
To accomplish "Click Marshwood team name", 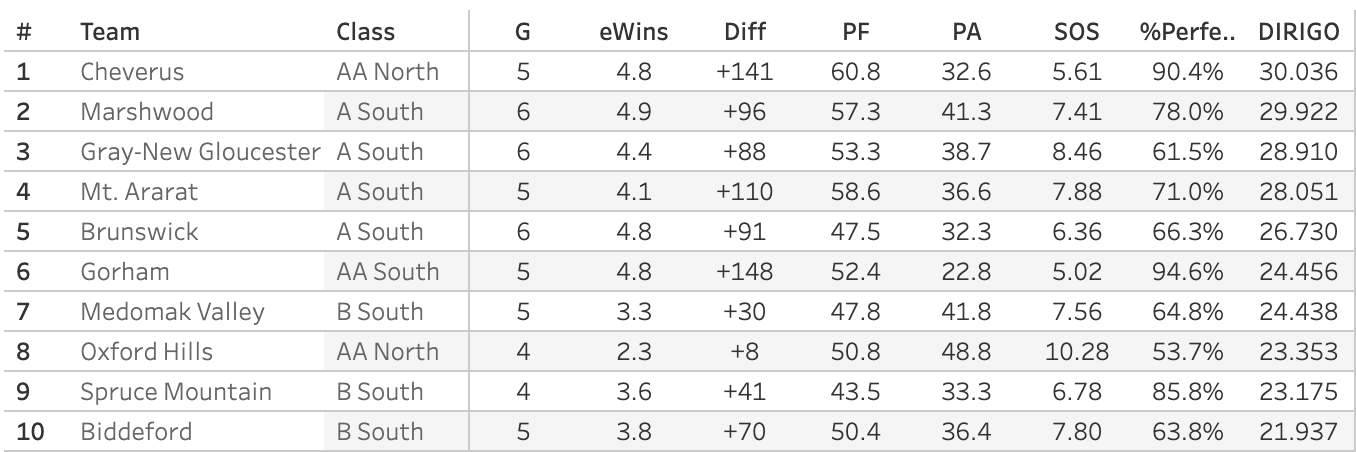I will click(147, 112).
